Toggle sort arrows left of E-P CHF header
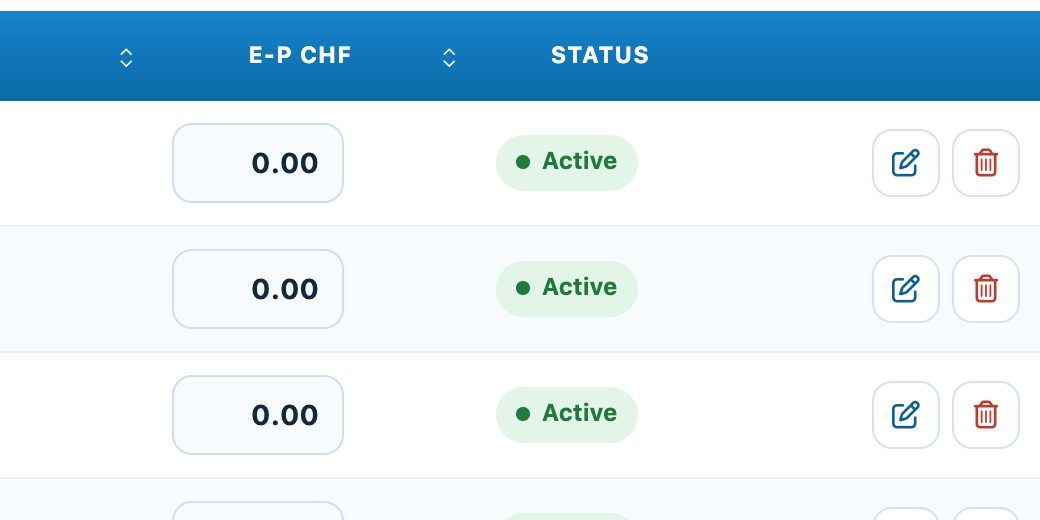This screenshot has height=520, width=1040. point(126,58)
